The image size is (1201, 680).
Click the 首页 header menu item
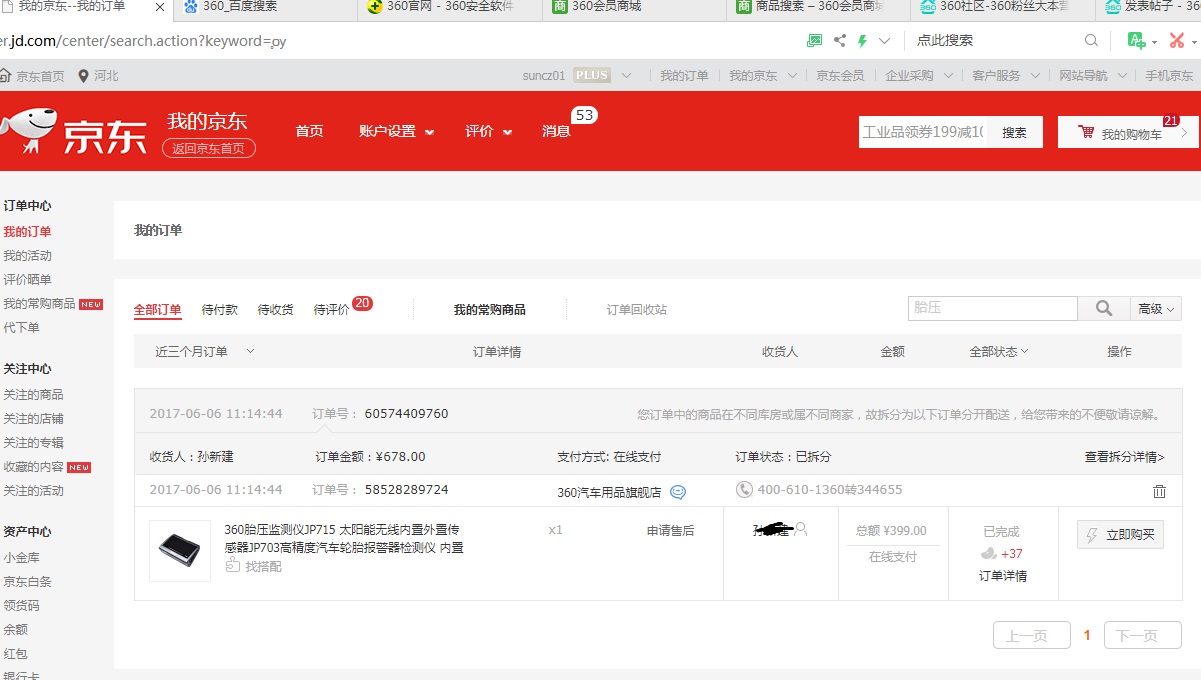coord(310,131)
